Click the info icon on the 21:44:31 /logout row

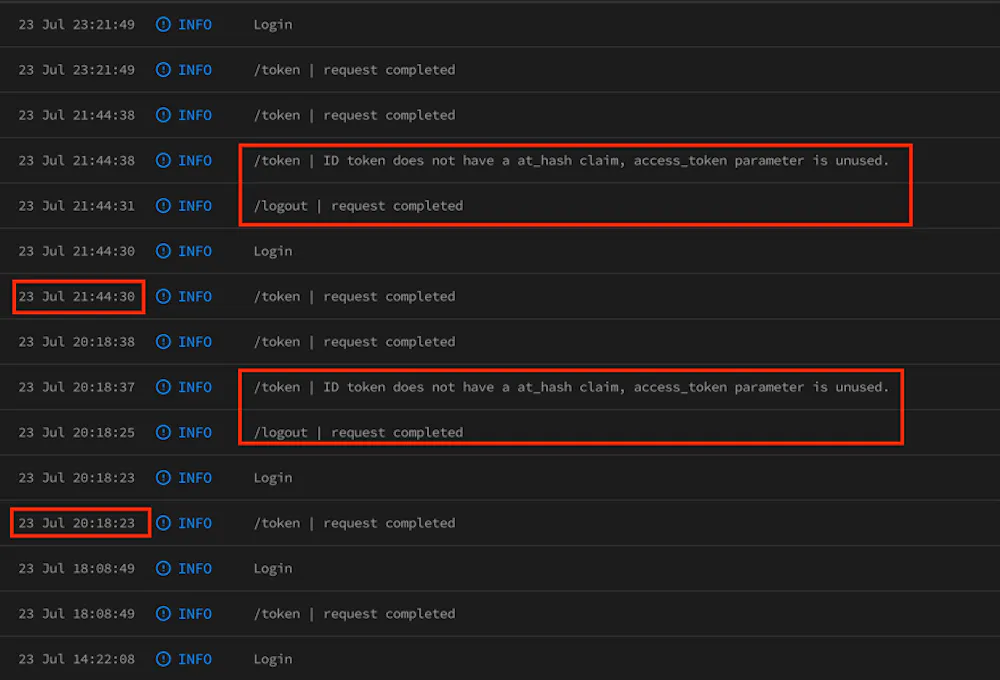[163, 205]
